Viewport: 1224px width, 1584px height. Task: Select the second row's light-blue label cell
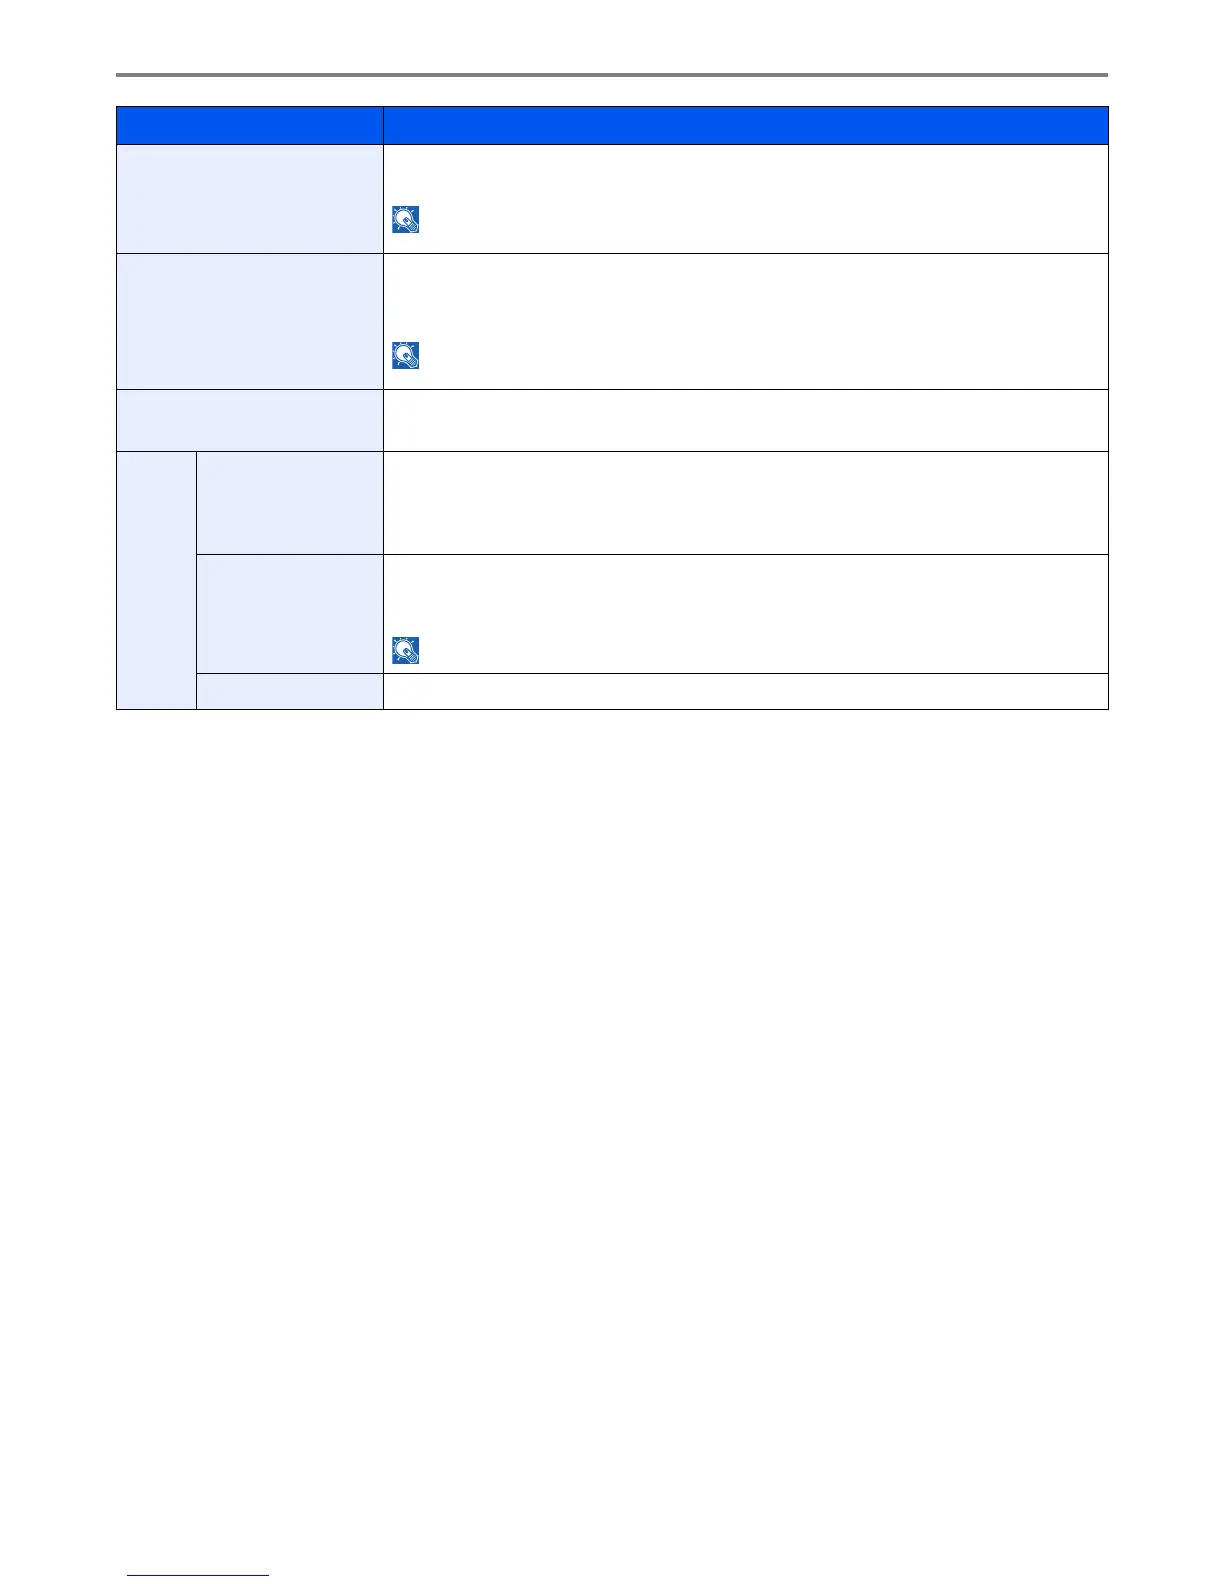point(250,322)
